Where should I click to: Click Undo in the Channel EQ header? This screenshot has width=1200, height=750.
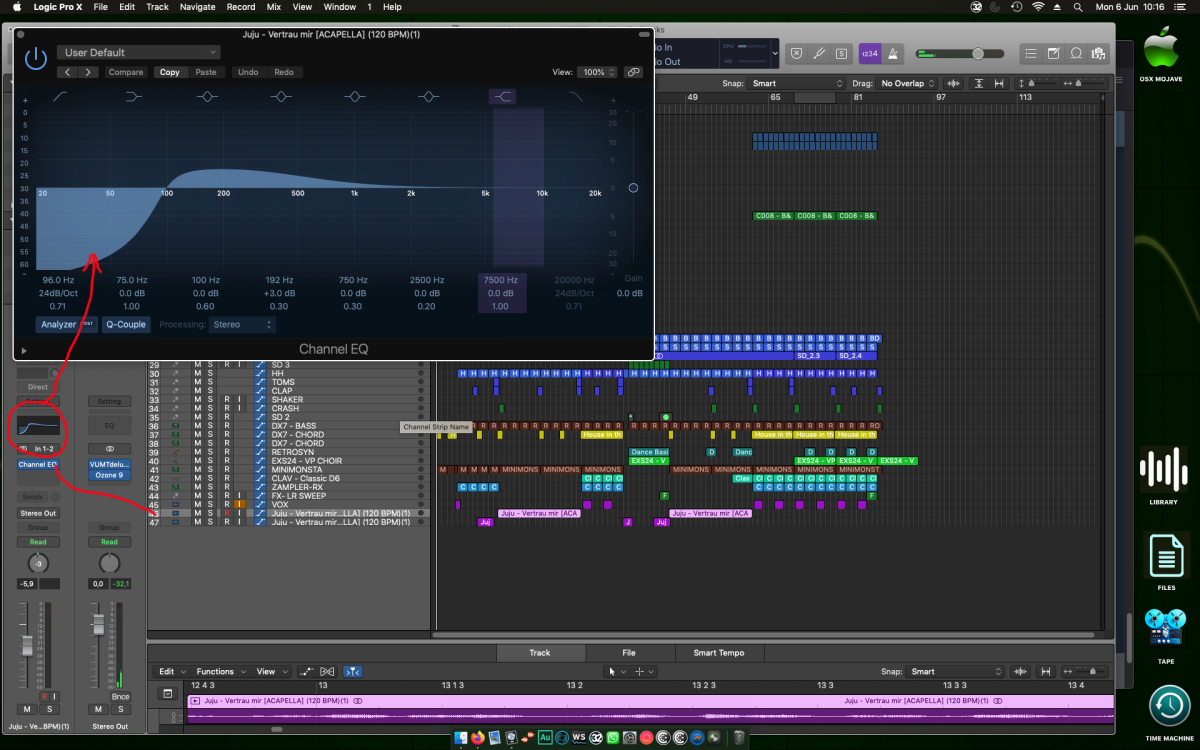click(x=248, y=72)
